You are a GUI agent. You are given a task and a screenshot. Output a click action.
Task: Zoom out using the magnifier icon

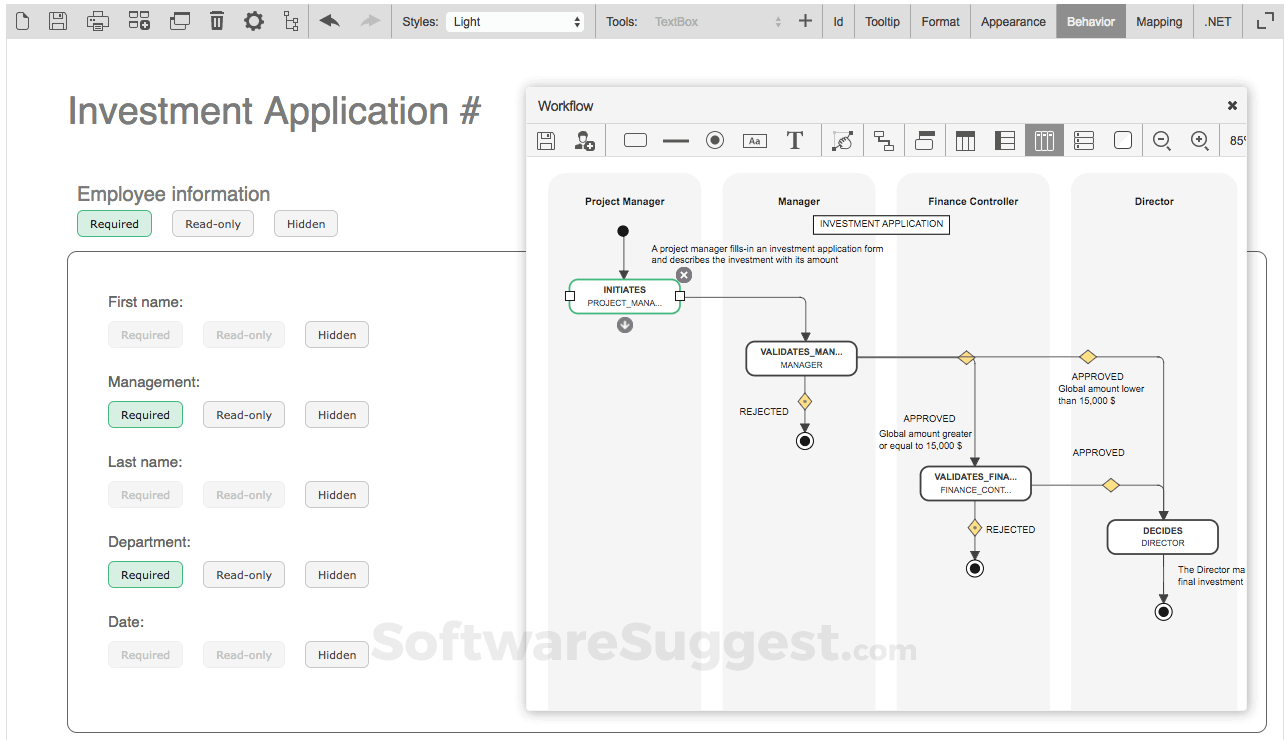[1161, 140]
